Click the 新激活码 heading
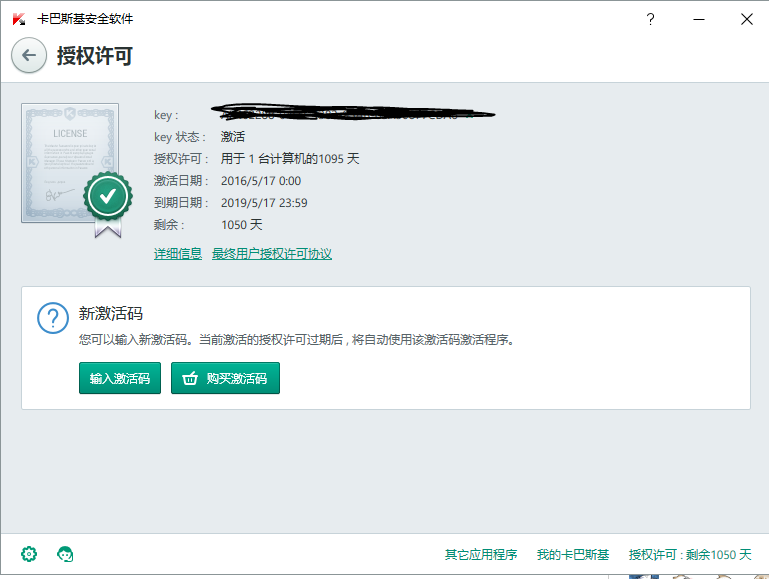The width and height of the screenshot is (769, 579). tap(111, 313)
